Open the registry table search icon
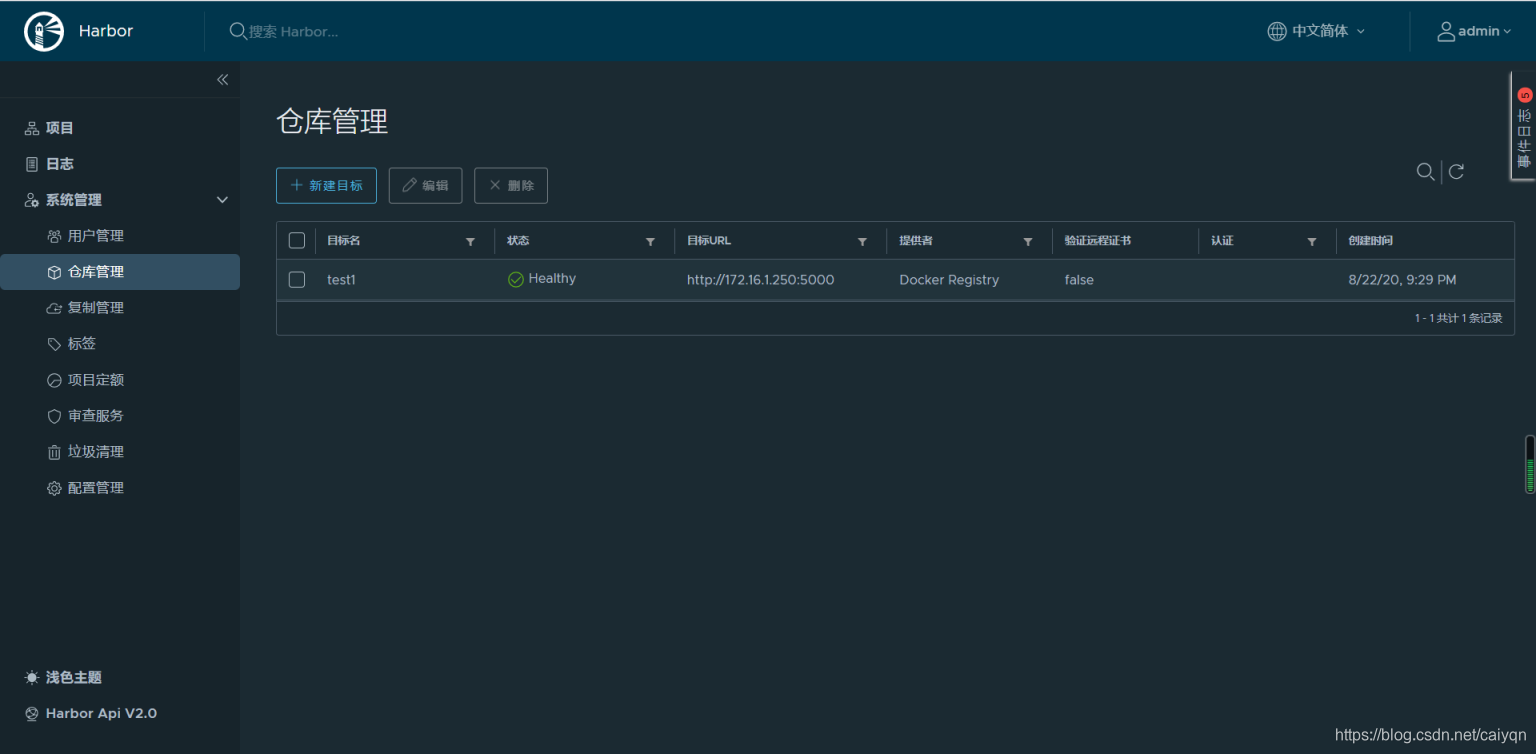Screen dimensions: 1536x754 [x=1425, y=172]
